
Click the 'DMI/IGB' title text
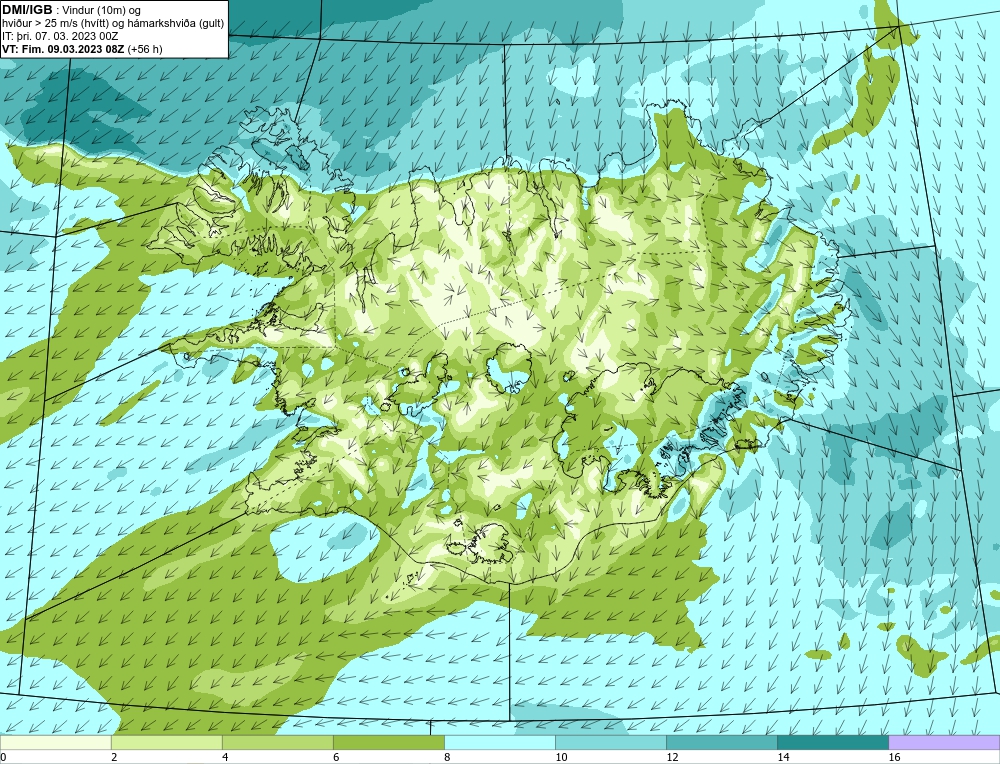tap(27, 10)
